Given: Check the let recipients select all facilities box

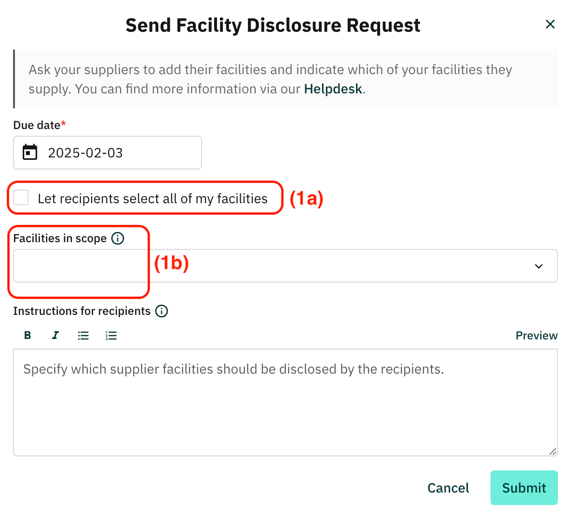Looking at the screenshot, I should tap(21, 197).
